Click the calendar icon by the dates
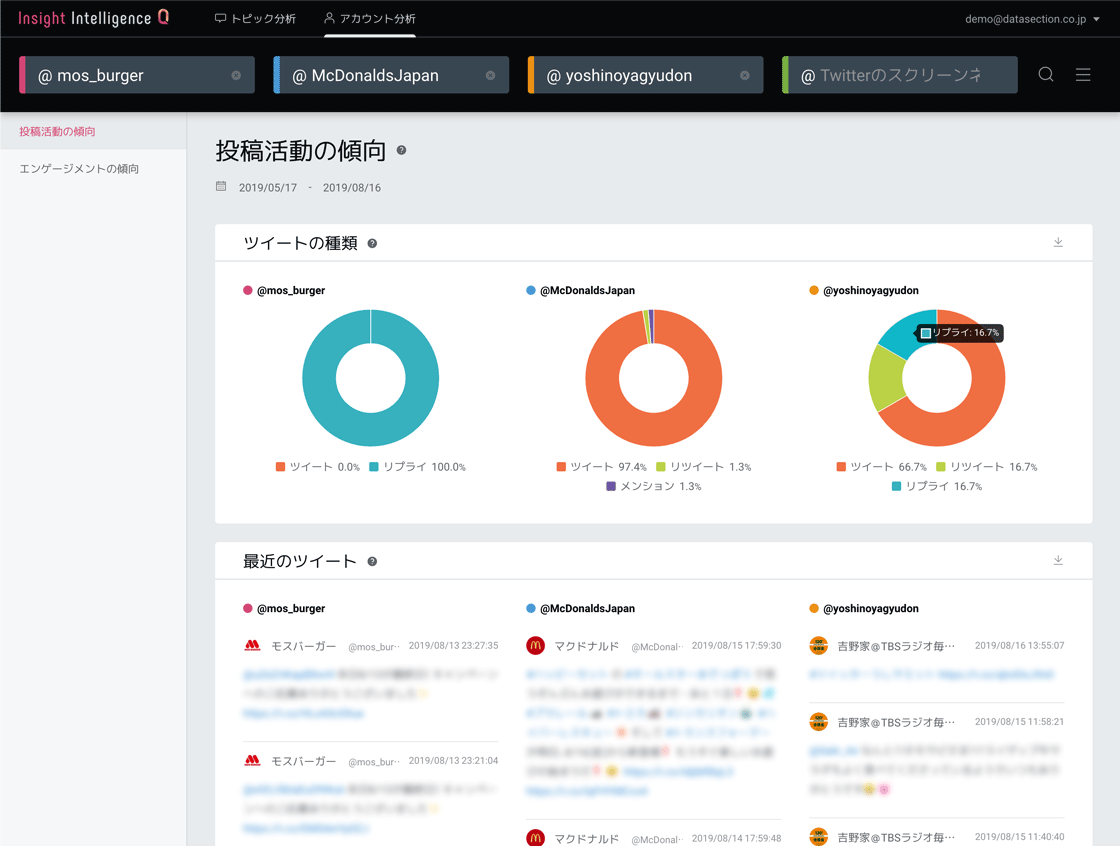Viewport: 1120px width, 846px height. [221, 186]
